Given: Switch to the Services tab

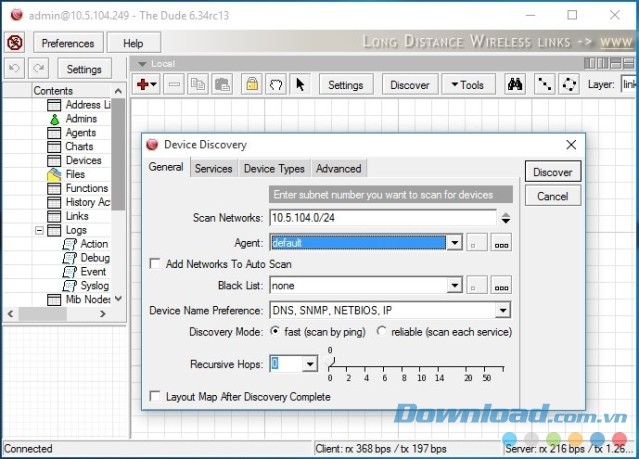Looking at the screenshot, I should (x=213, y=169).
